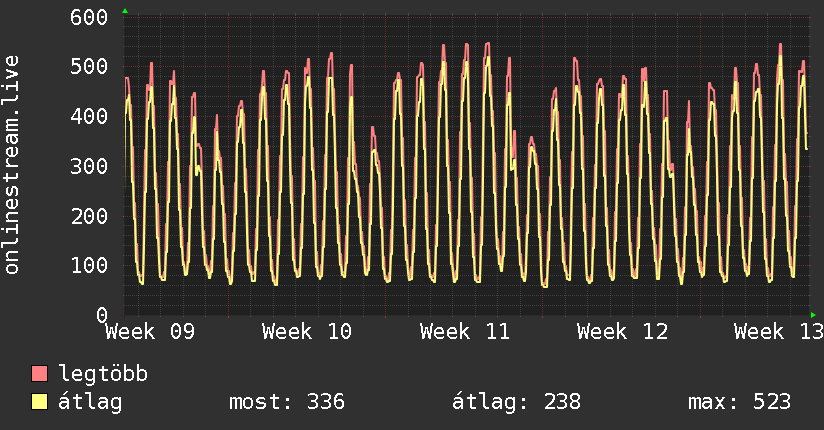Click the 0 origin axis label
Screen dimensions: 824x430
(102, 315)
